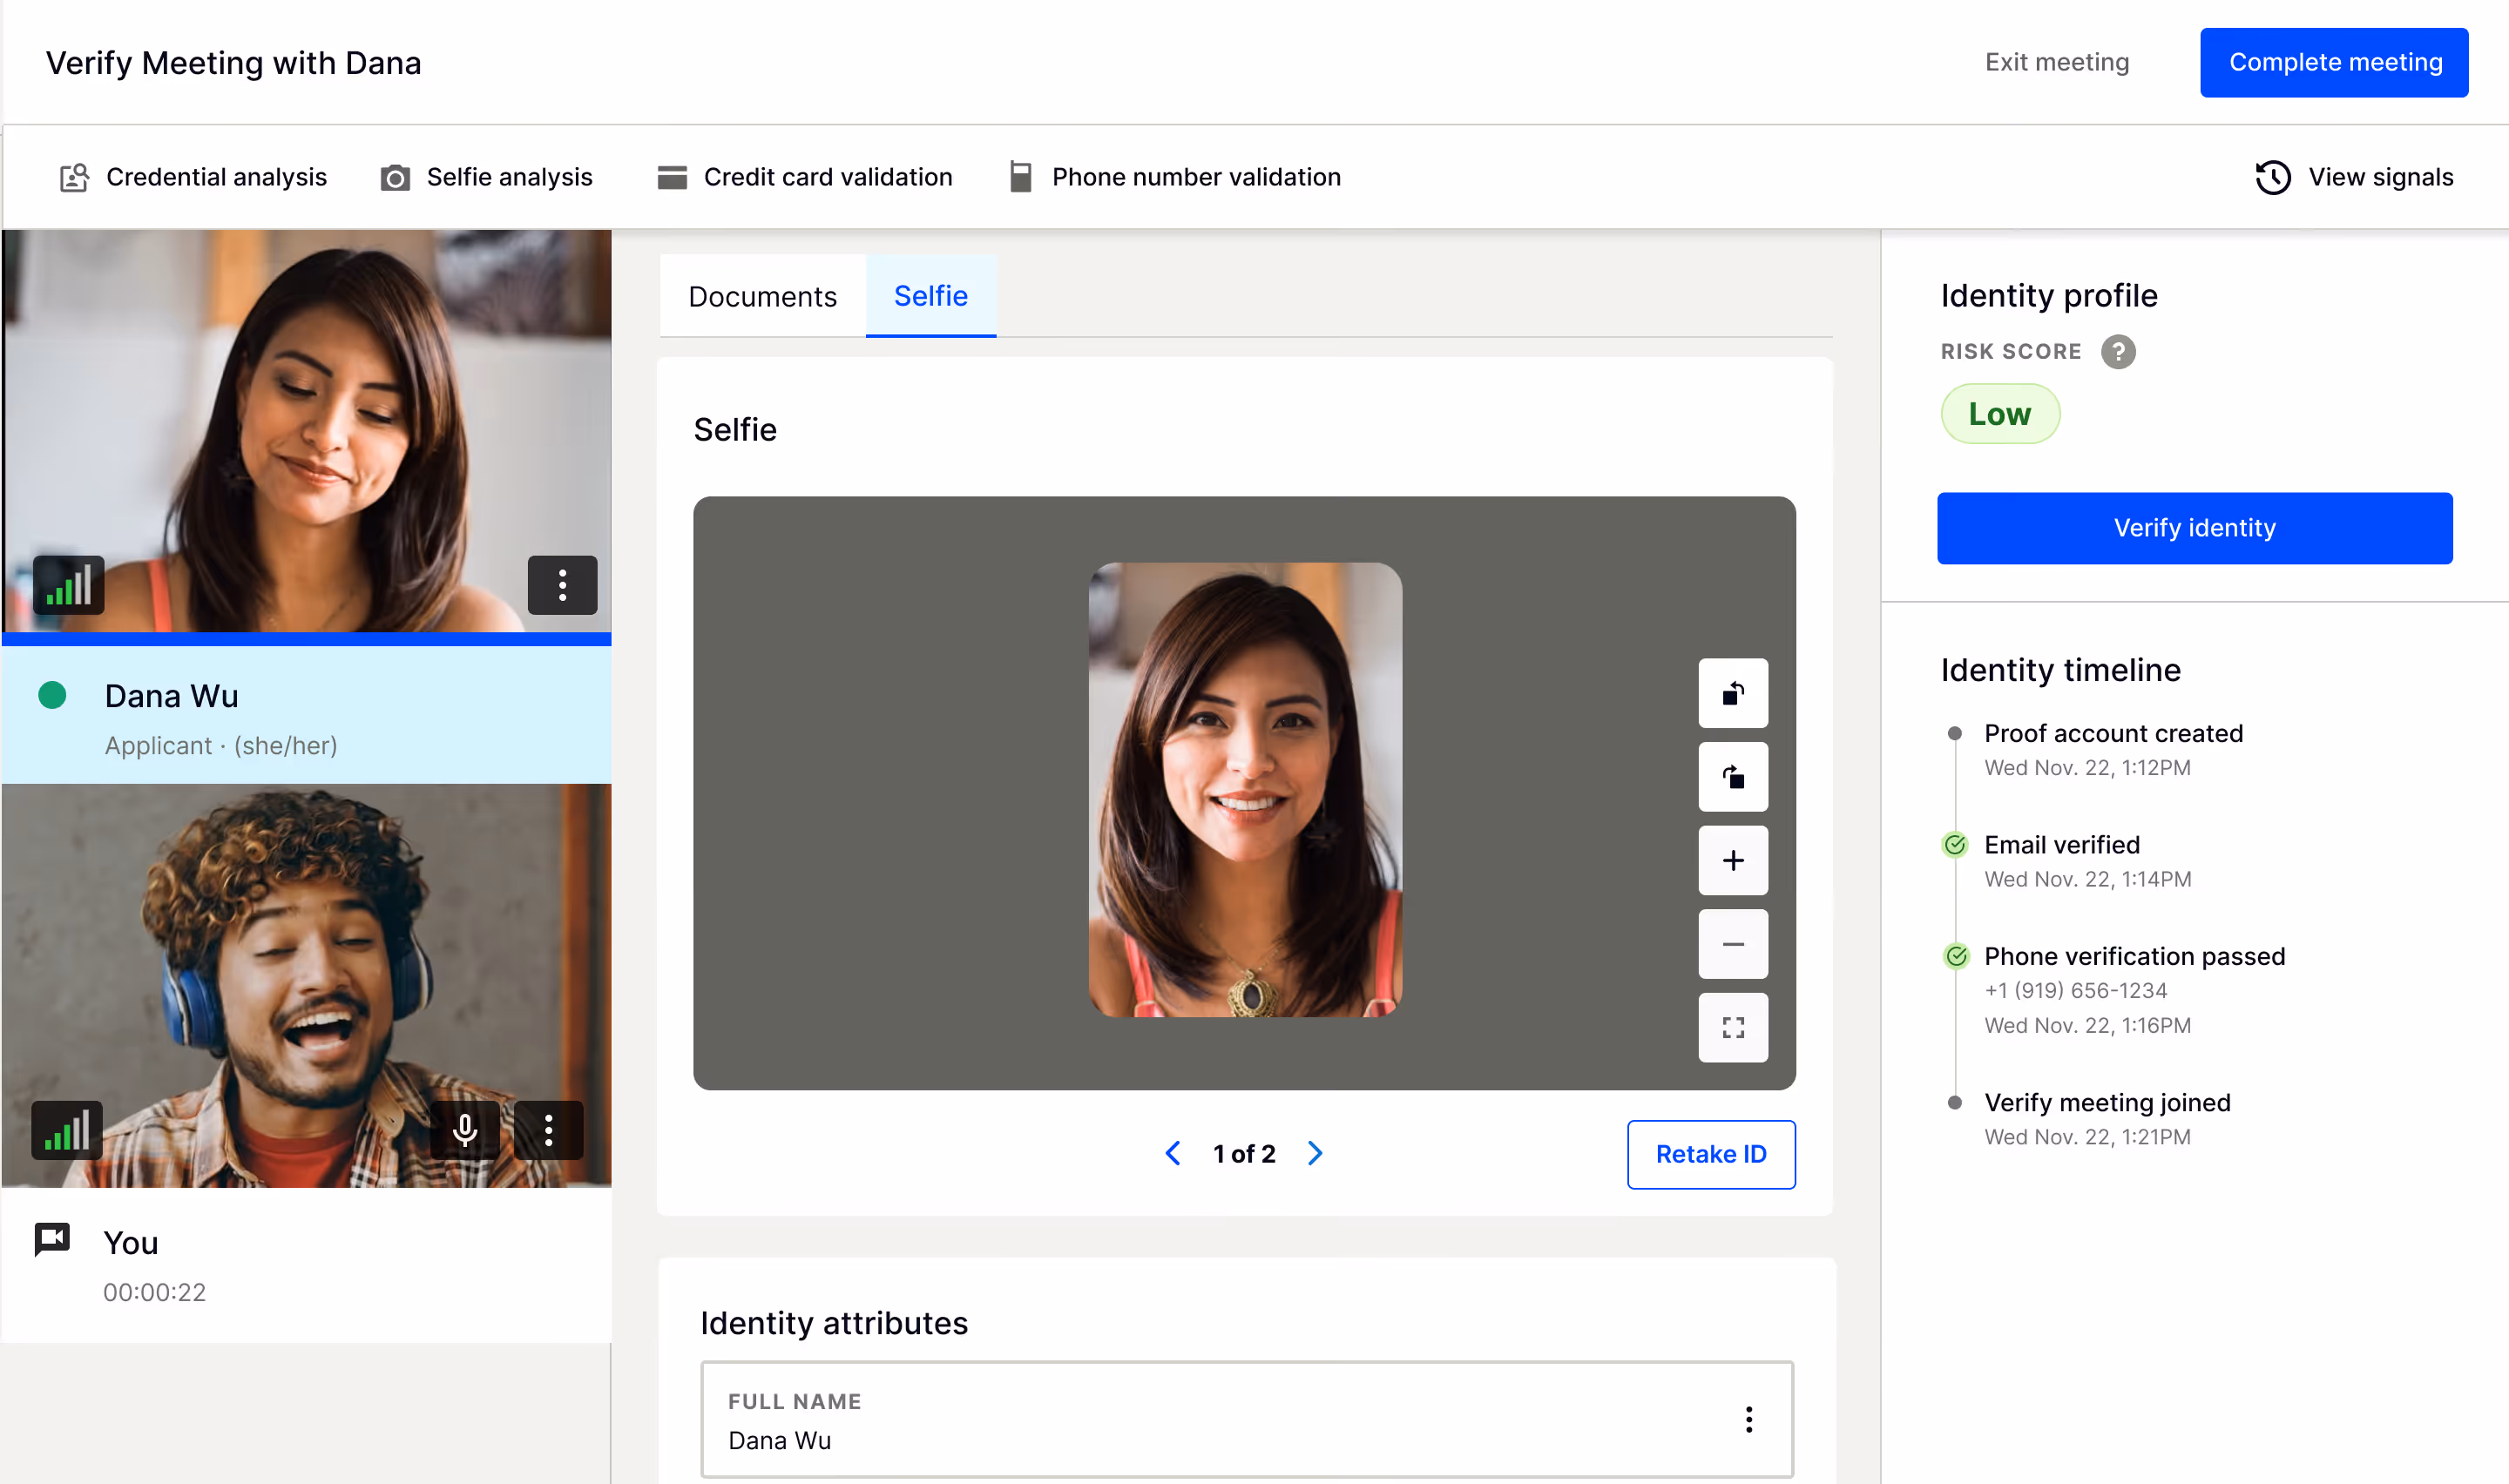Click 'Applicant · (she/her)' label
2509x1484 pixels.
coord(221,746)
